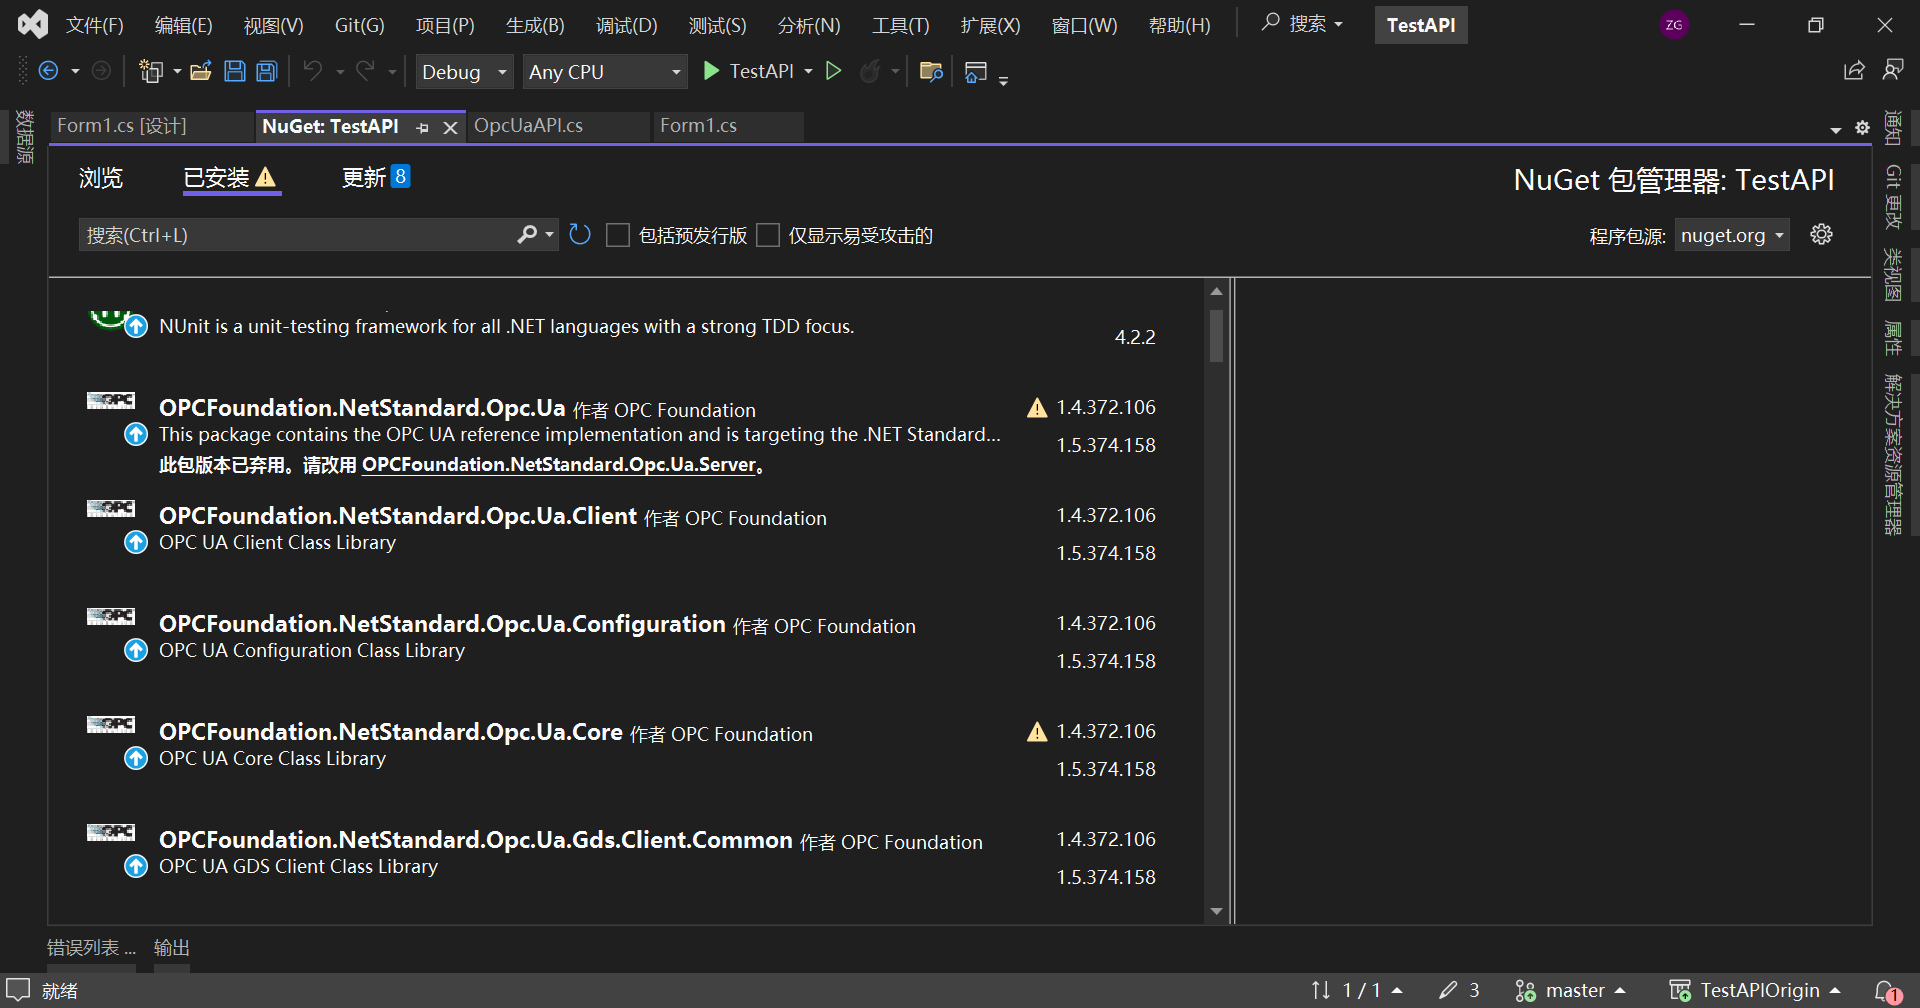
Task: Pin the NuGet: TestAPI tab
Action: pyautogui.click(x=423, y=127)
